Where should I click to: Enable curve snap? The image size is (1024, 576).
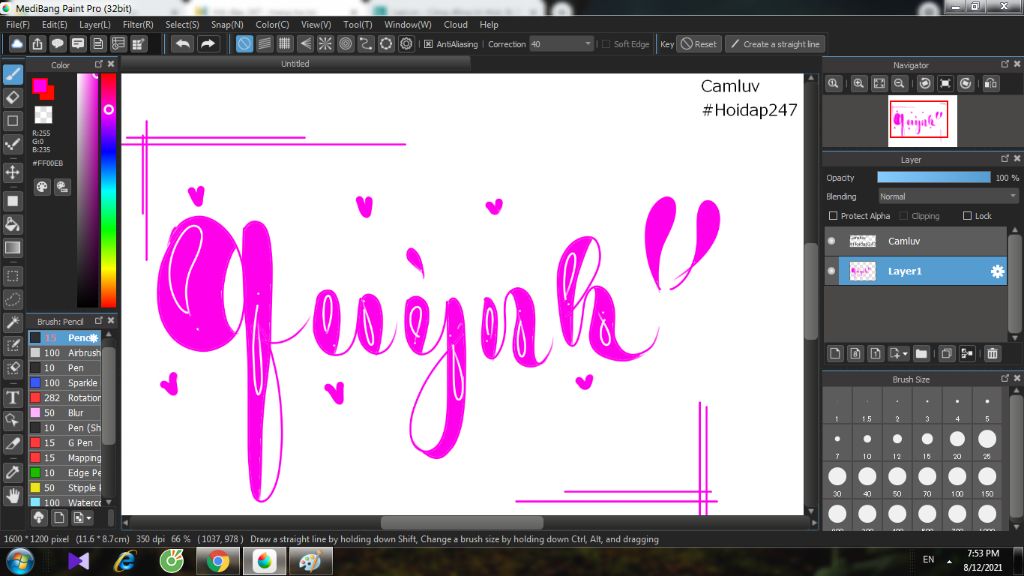pos(366,44)
